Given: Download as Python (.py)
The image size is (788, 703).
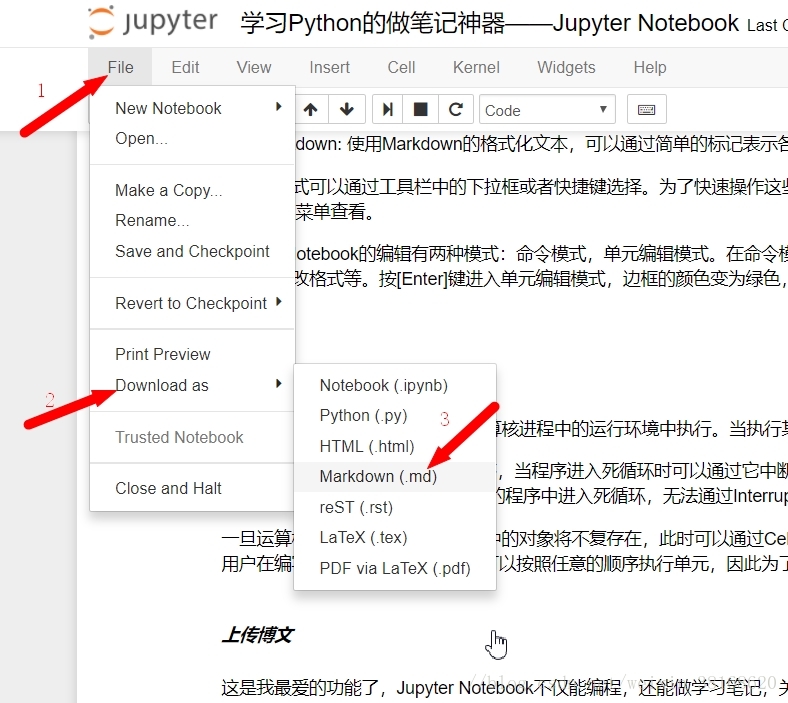Looking at the screenshot, I should tap(395, 416).
